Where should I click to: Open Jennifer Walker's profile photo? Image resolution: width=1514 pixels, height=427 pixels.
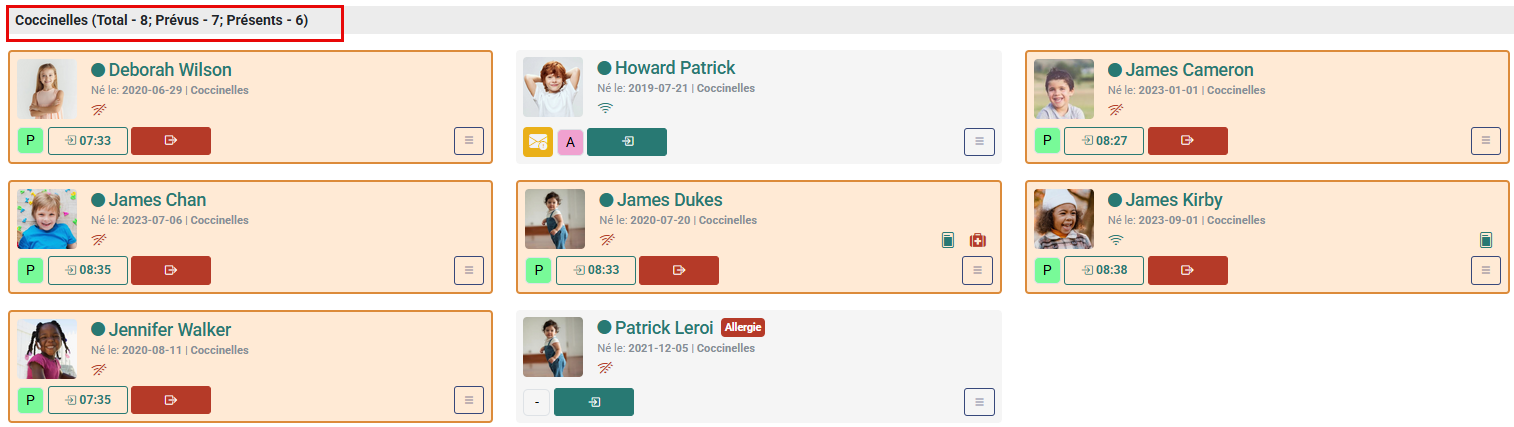[47, 349]
